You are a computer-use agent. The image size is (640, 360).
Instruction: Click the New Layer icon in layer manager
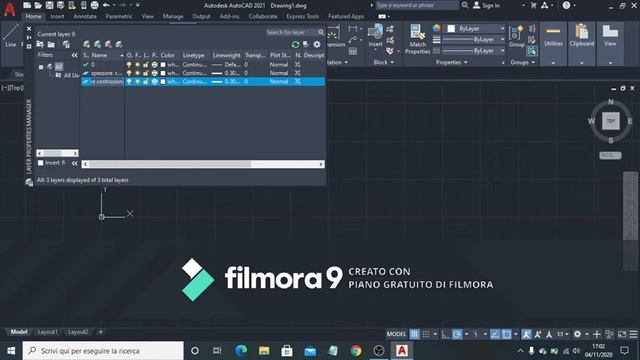pos(86,44)
